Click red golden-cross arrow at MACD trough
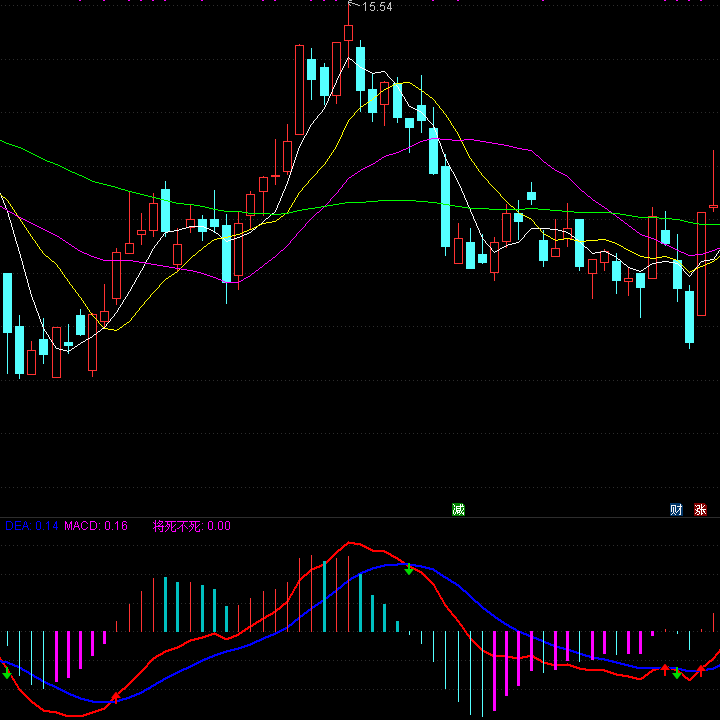720x720 pixels. point(116,697)
